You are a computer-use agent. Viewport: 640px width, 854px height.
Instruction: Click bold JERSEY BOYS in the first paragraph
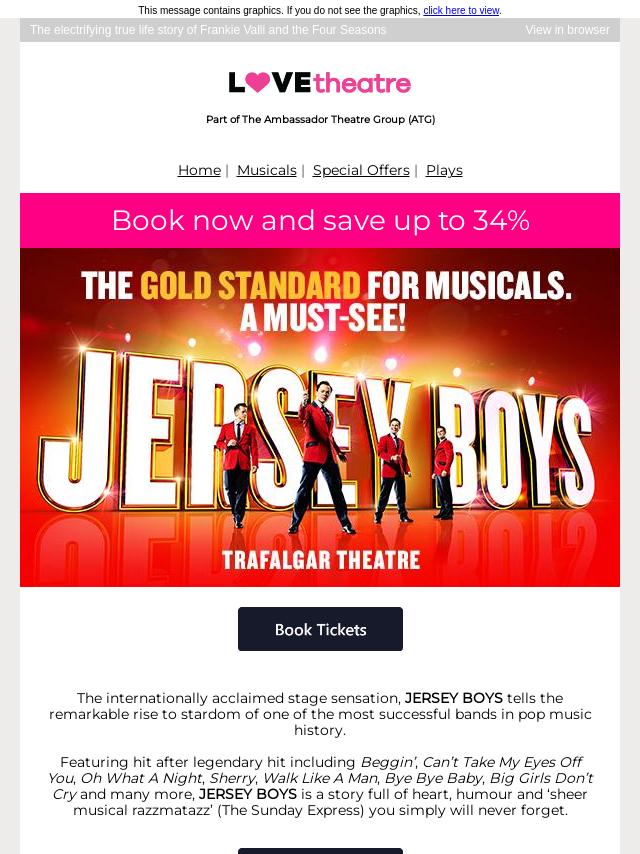454,698
